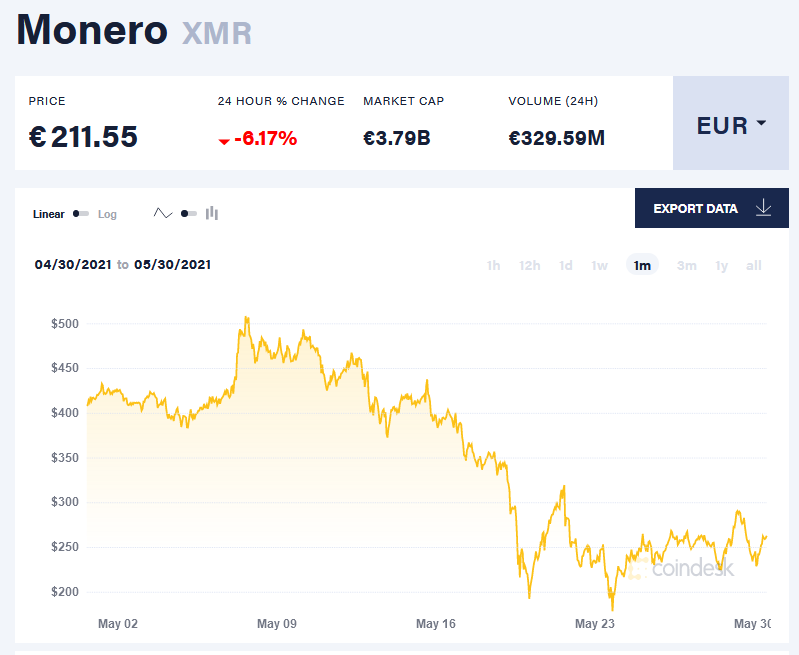Click the red down-triangle change indicator

click(224, 141)
